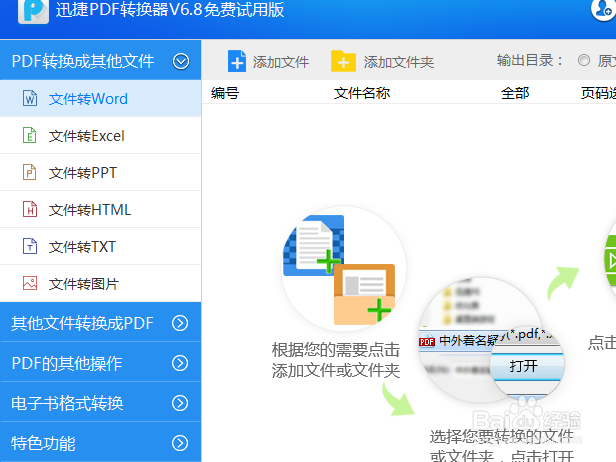Viewport: 616px width, 462px height.
Task: Click the picture file icon
Action: tap(30, 283)
